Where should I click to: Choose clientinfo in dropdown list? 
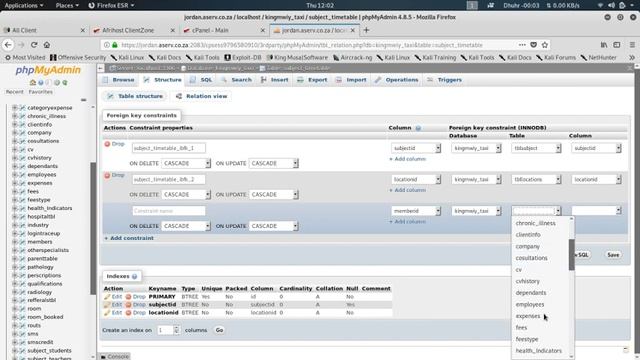click(528, 235)
